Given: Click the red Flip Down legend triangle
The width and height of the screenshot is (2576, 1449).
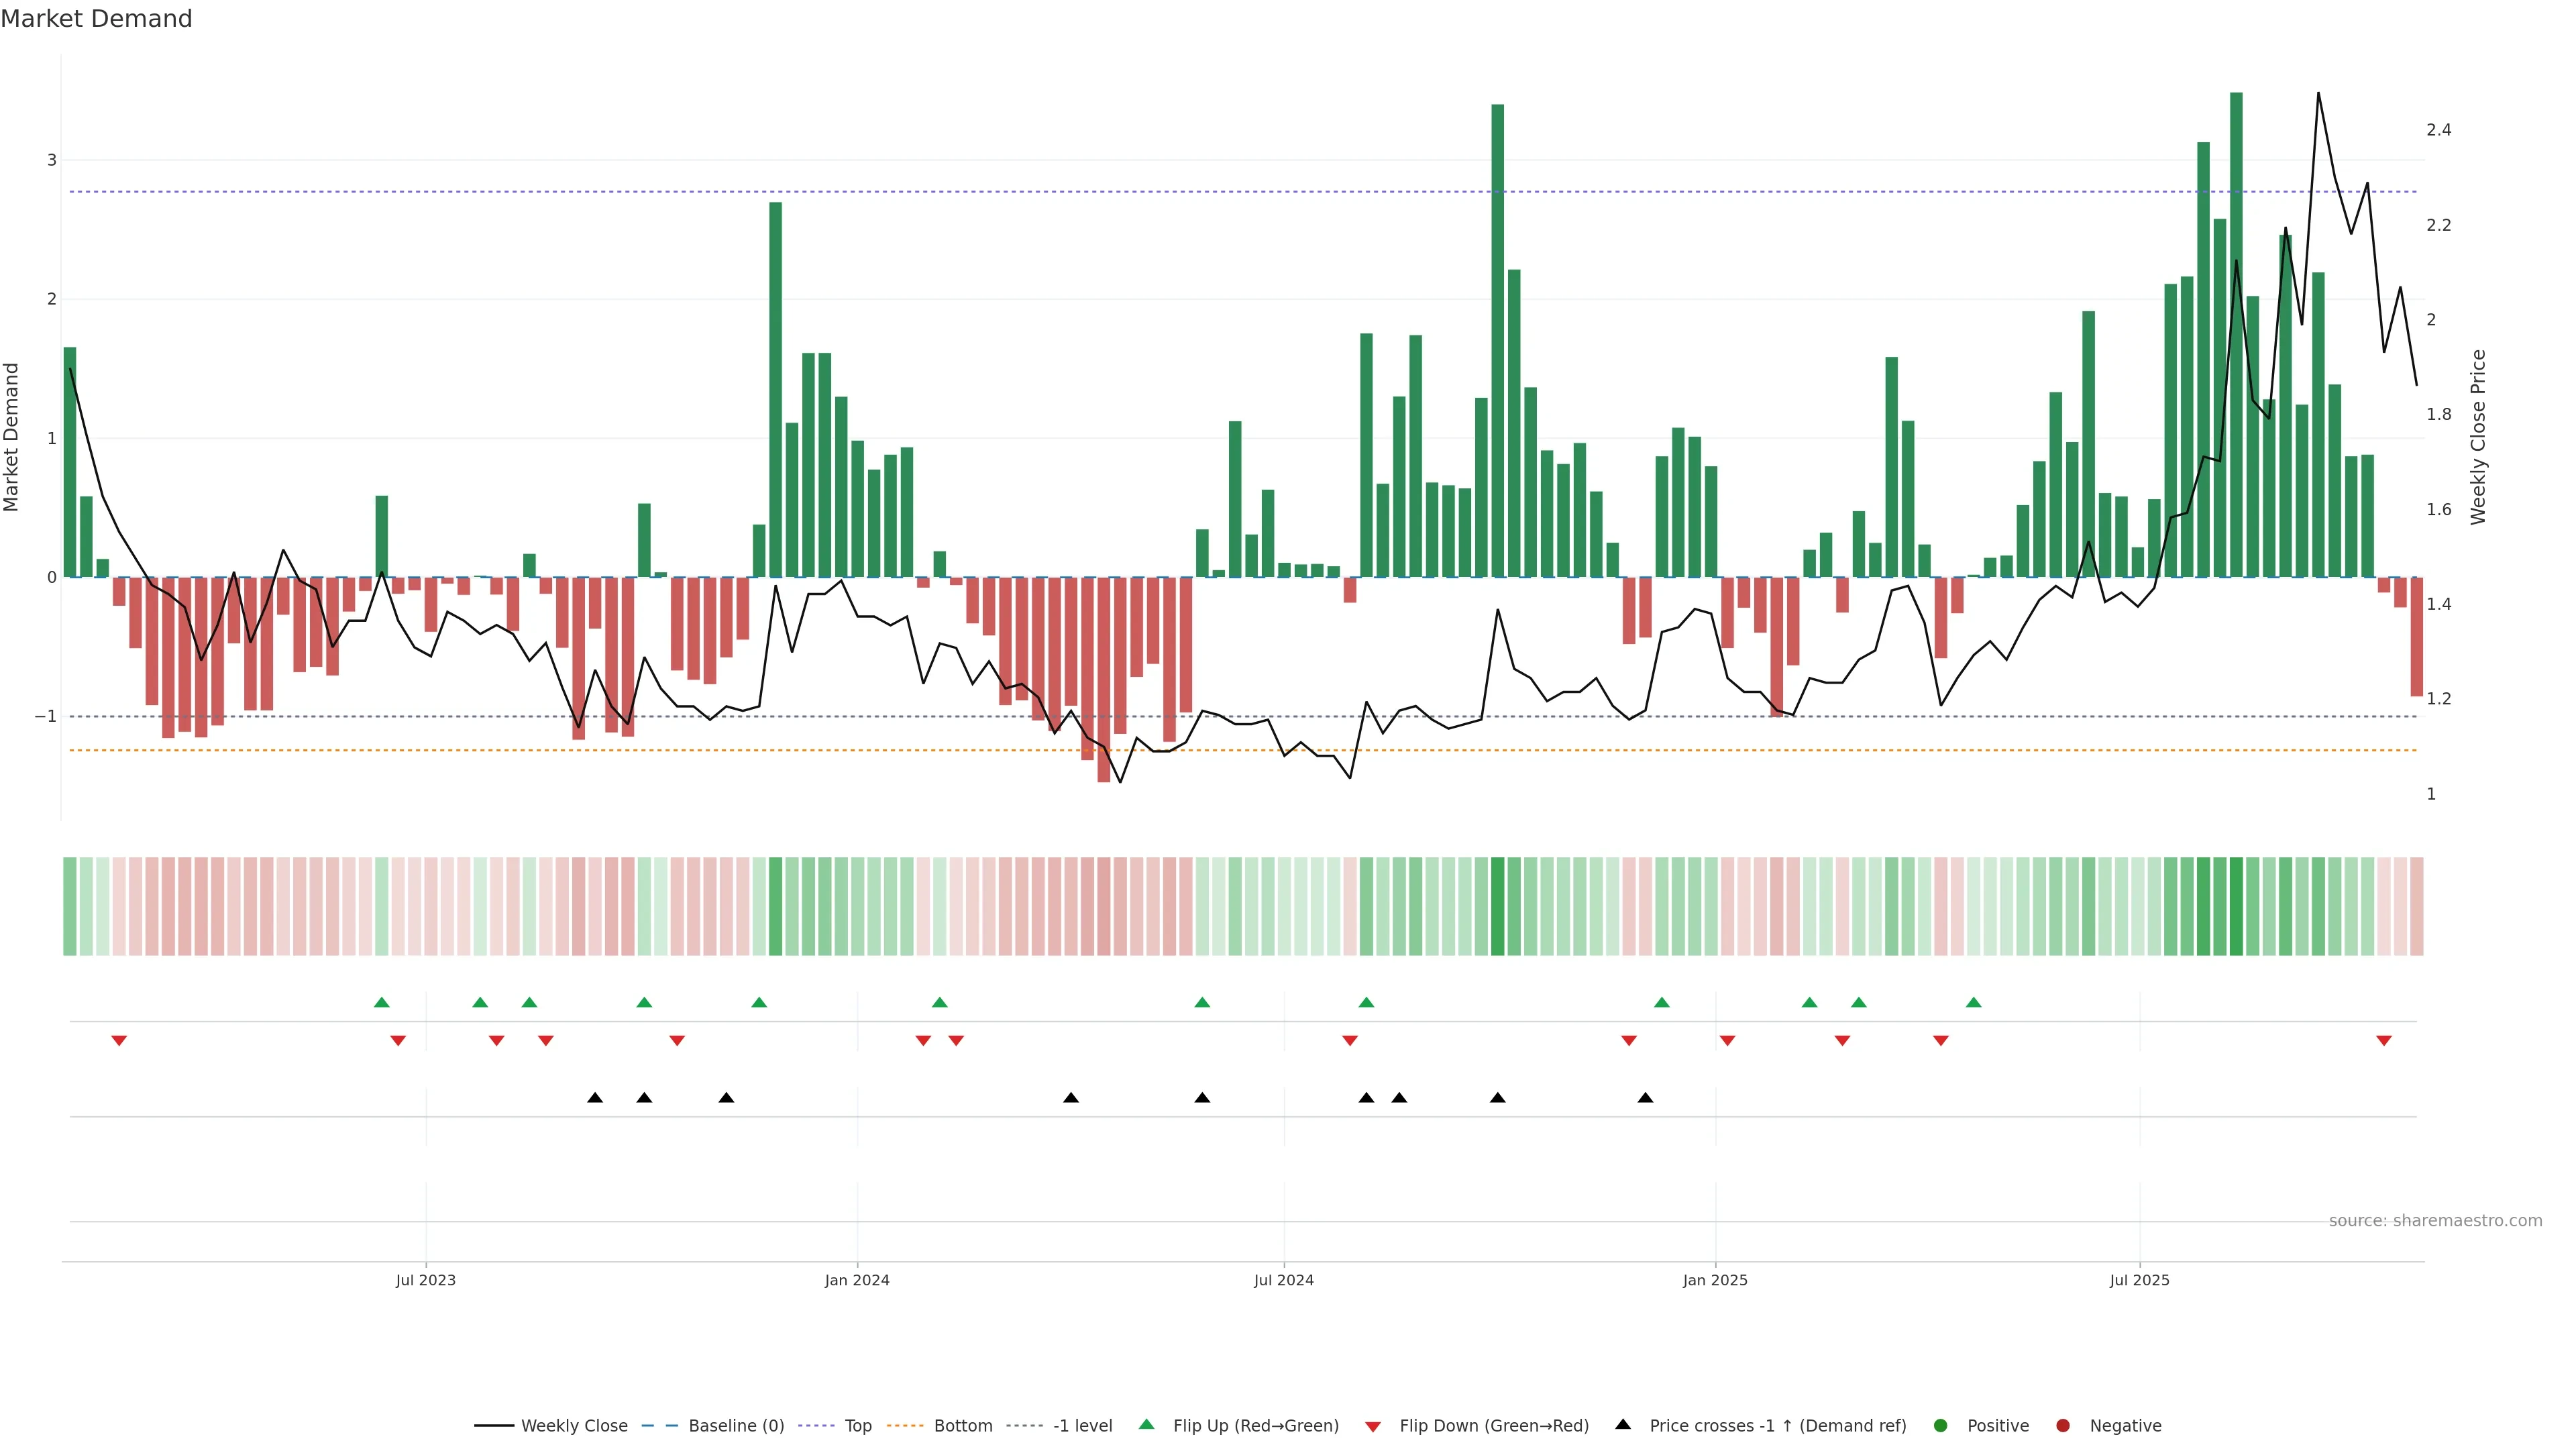Looking at the screenshot, I should 1373,1427.
